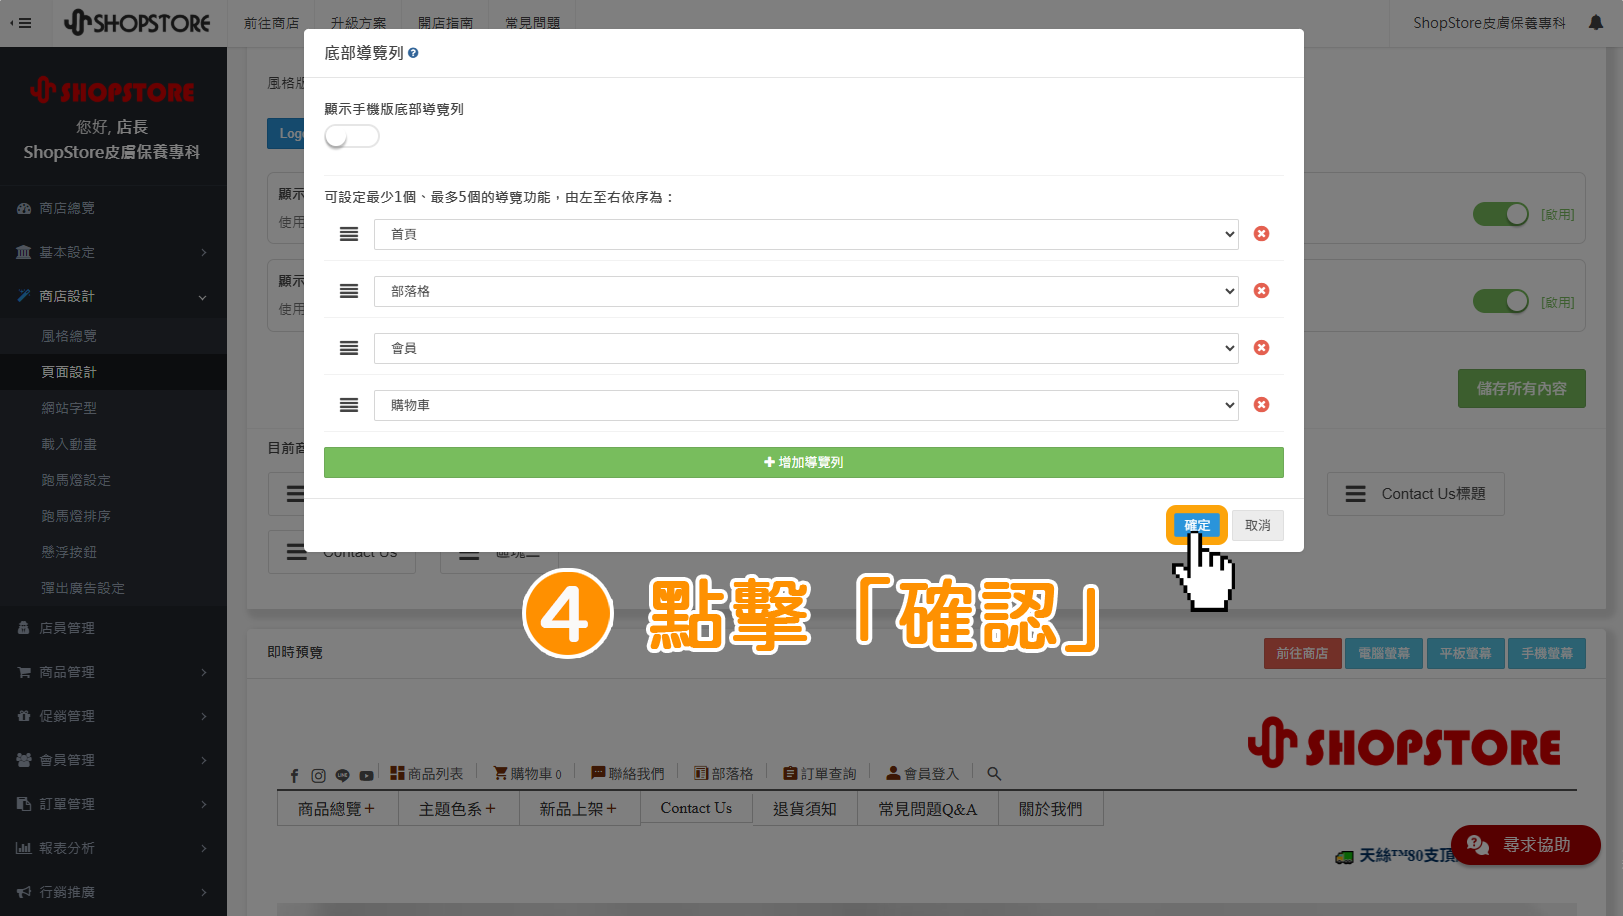The width and height of the screenshot is (1623, 916).
Task: Click the red 前往商店 preview button
Action: (1302, 653)
